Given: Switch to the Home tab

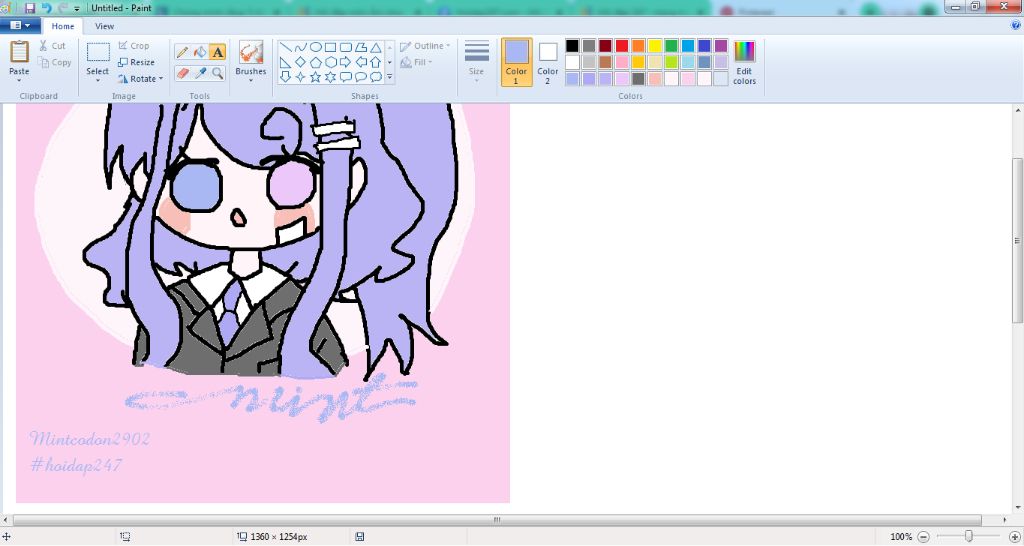Looking at the screenshot, I should 63,26.
